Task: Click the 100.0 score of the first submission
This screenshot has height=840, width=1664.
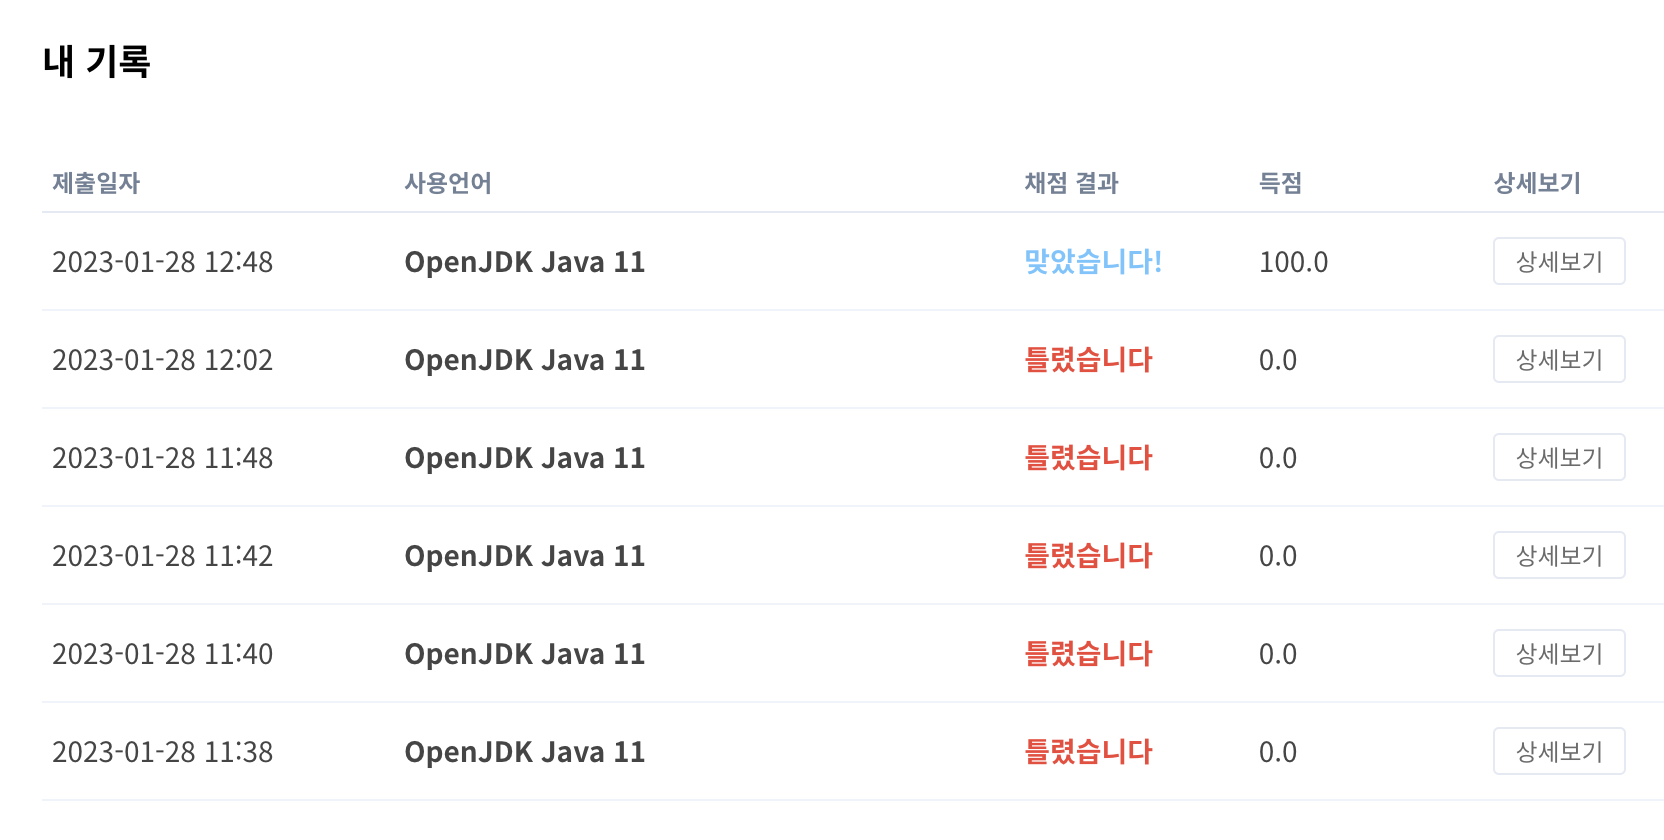Action: point(1293,261)
